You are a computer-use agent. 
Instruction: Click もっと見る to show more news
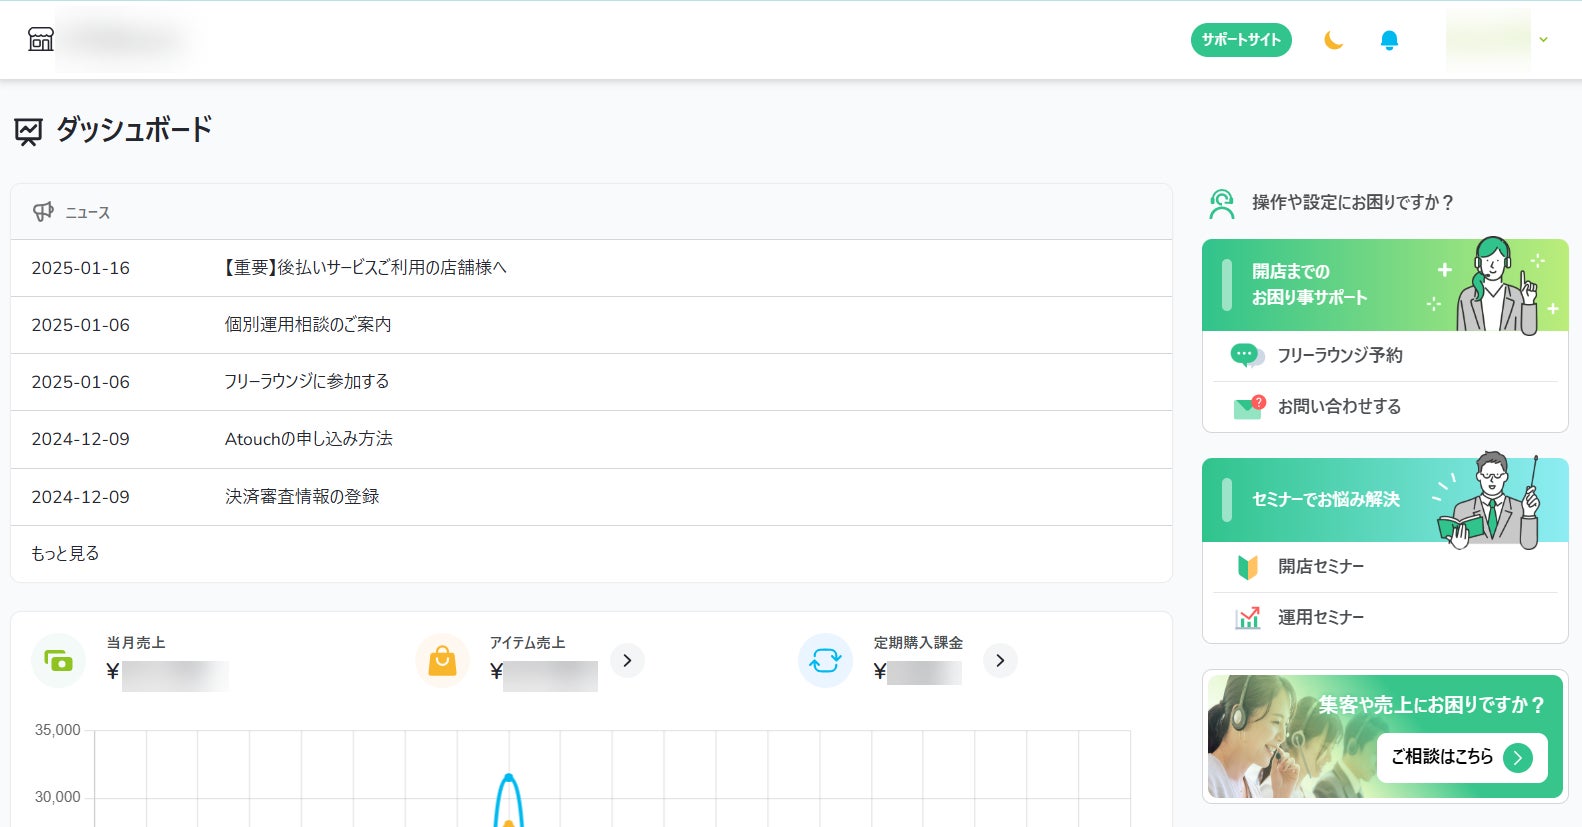[65, 554]
